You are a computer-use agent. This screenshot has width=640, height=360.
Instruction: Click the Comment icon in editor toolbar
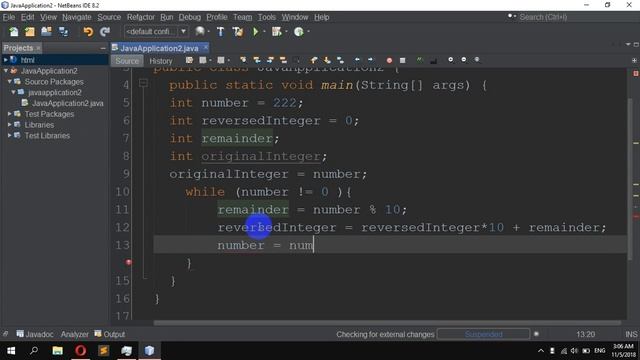[420, 60]
